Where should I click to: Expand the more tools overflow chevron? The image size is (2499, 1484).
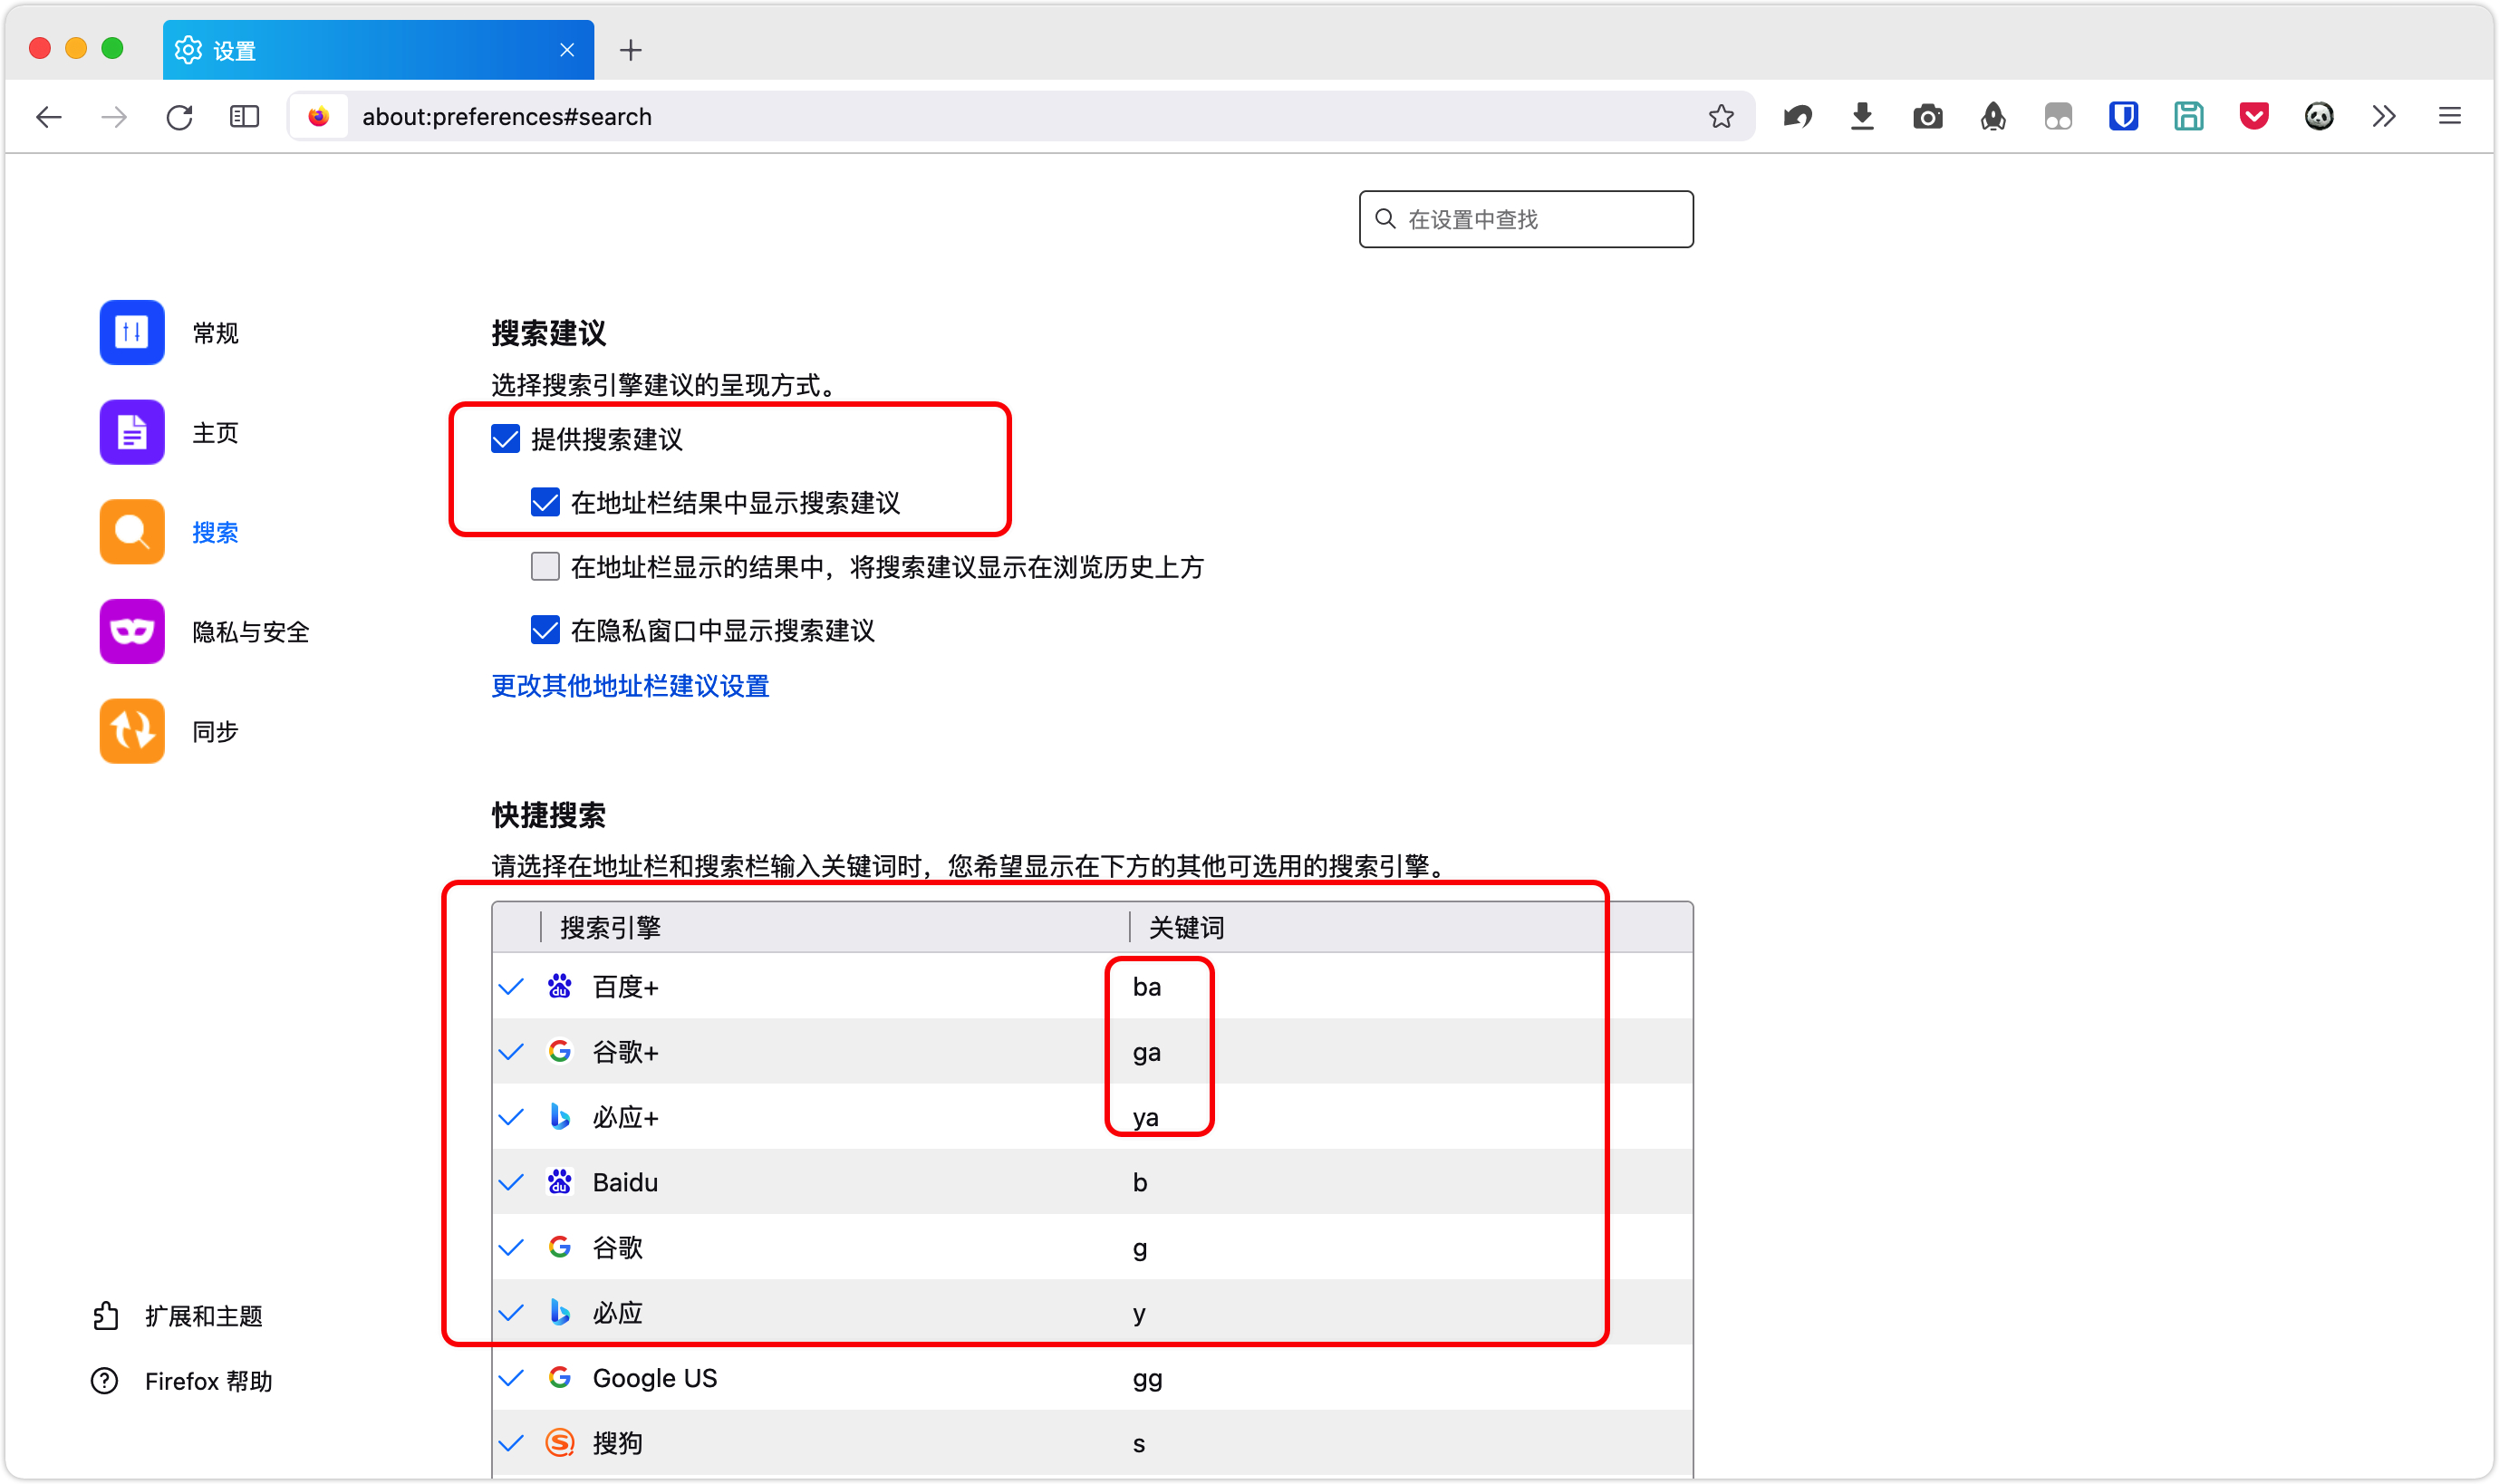click(x=2383, y=116)
